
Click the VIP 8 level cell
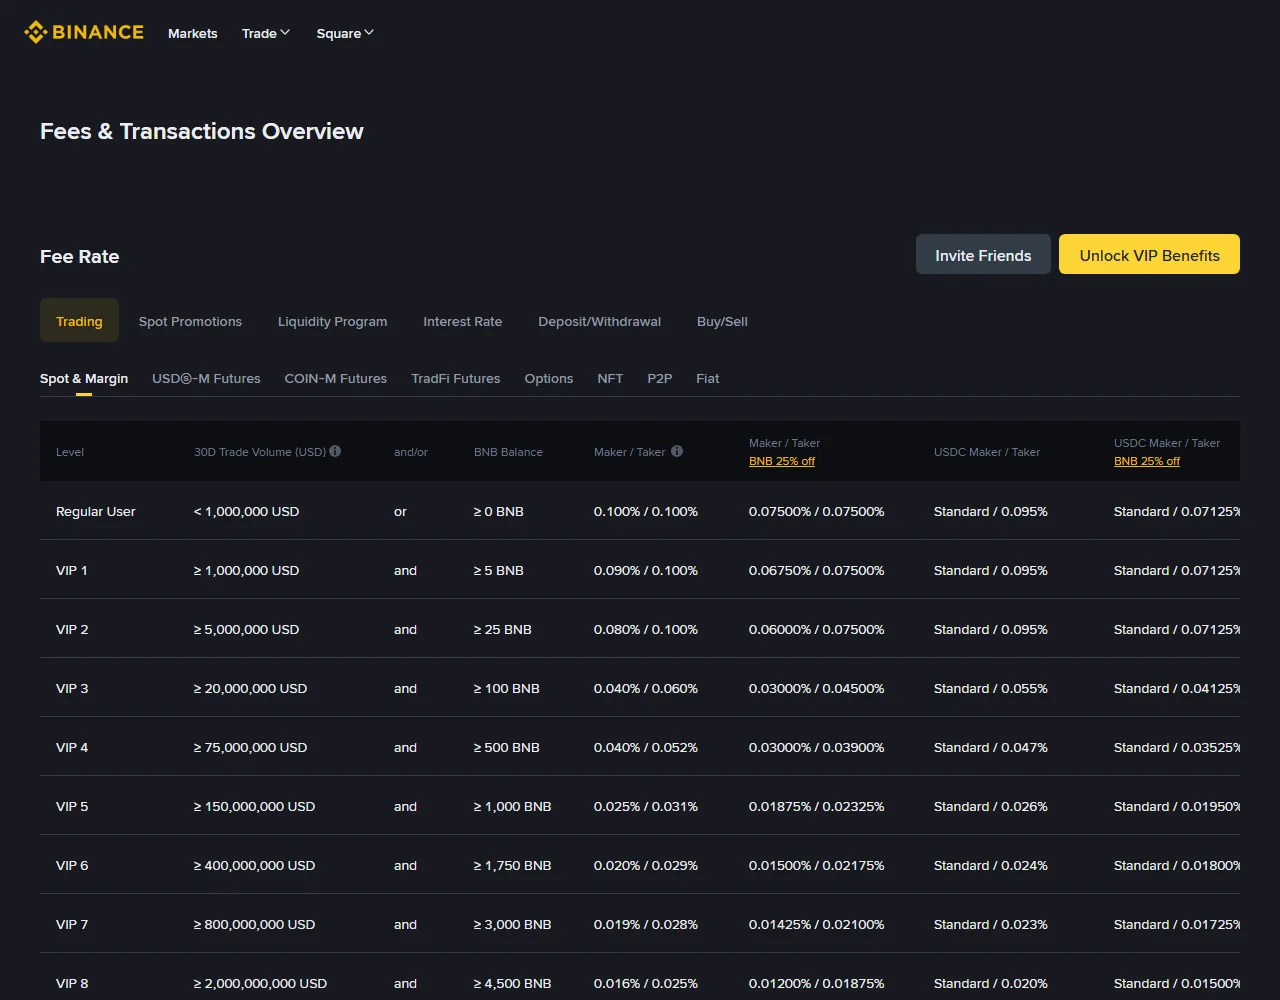(72, 983)
